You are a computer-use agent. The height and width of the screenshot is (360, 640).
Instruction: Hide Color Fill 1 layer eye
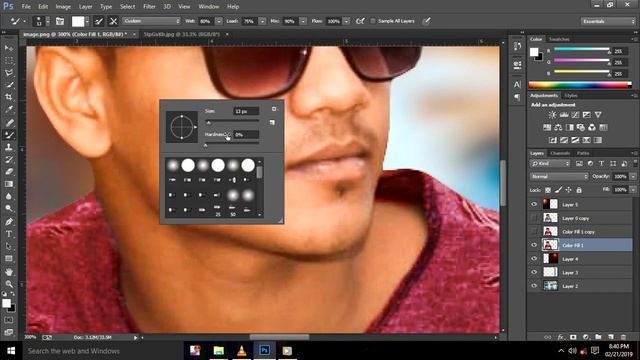point(534,245)
